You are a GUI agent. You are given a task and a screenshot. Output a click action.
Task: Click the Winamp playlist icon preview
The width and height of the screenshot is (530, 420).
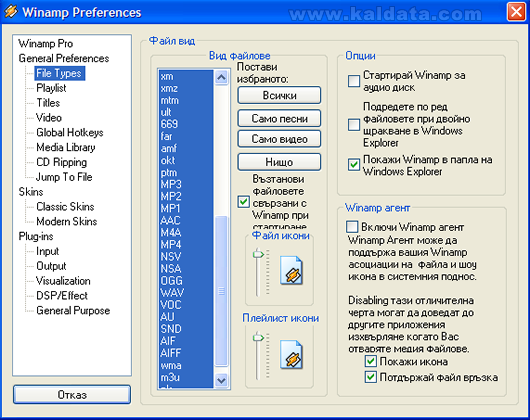coord(291,355)
